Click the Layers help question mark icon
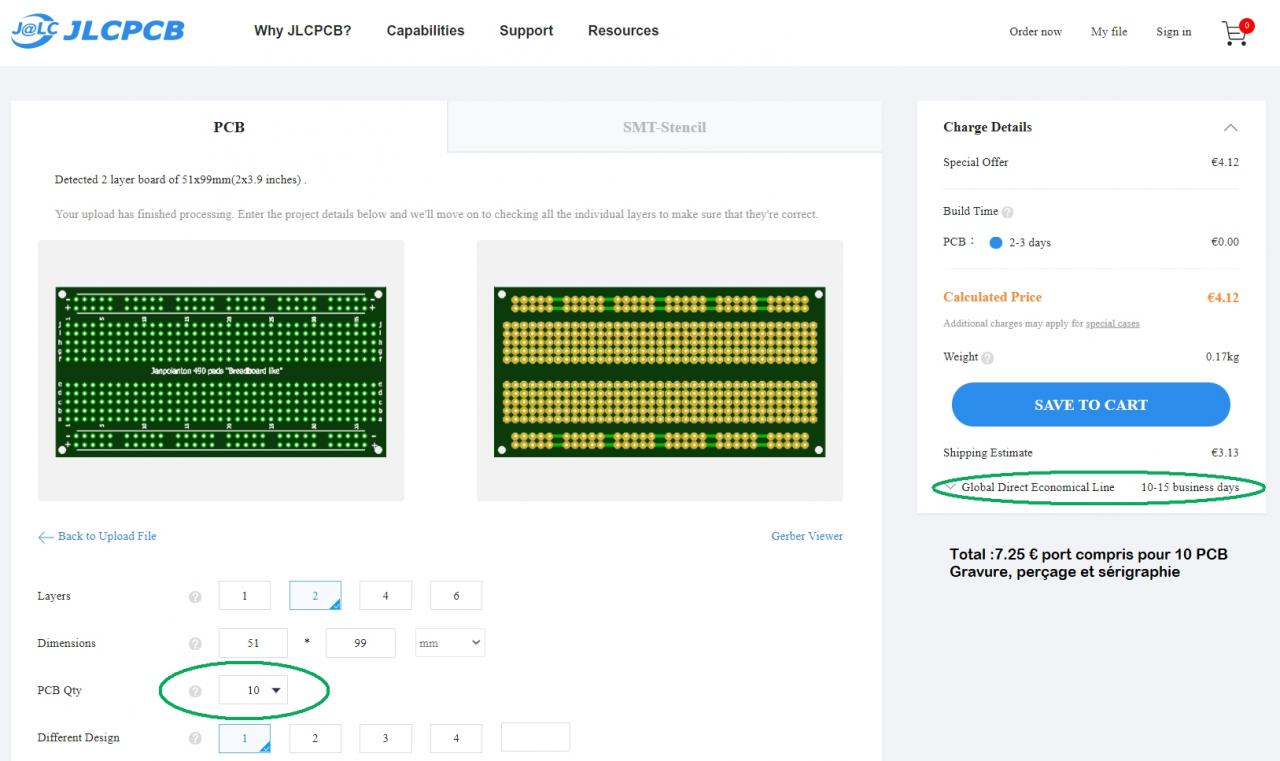This screenshot has height=761, width=1280. pos(195,597)
